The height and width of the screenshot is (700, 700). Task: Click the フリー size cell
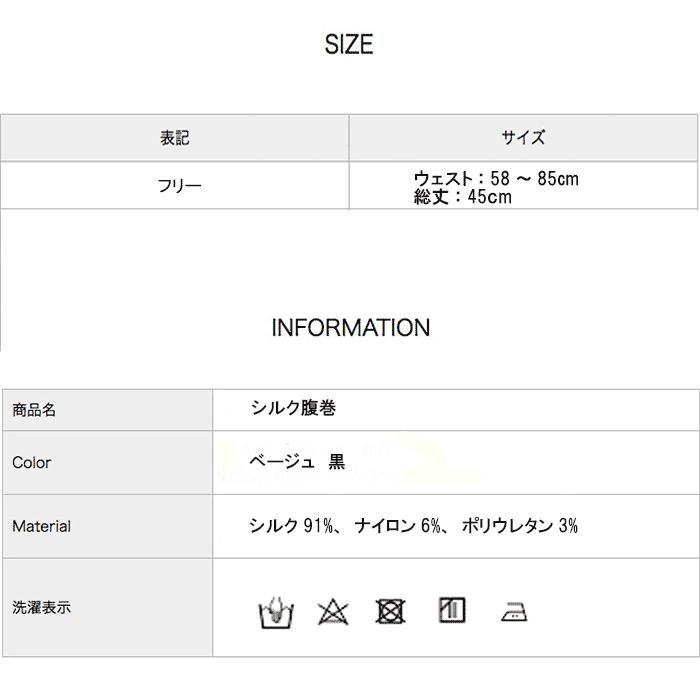pos(175,185)
